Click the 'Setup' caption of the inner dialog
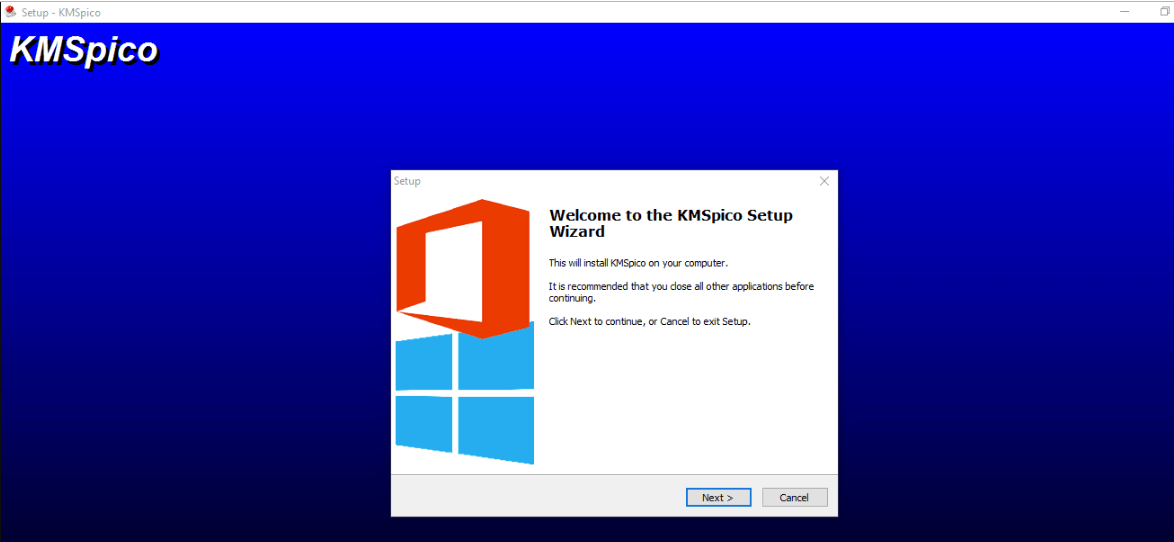The height and width of the screenshot is (542, 1174). tap(407, 181)
